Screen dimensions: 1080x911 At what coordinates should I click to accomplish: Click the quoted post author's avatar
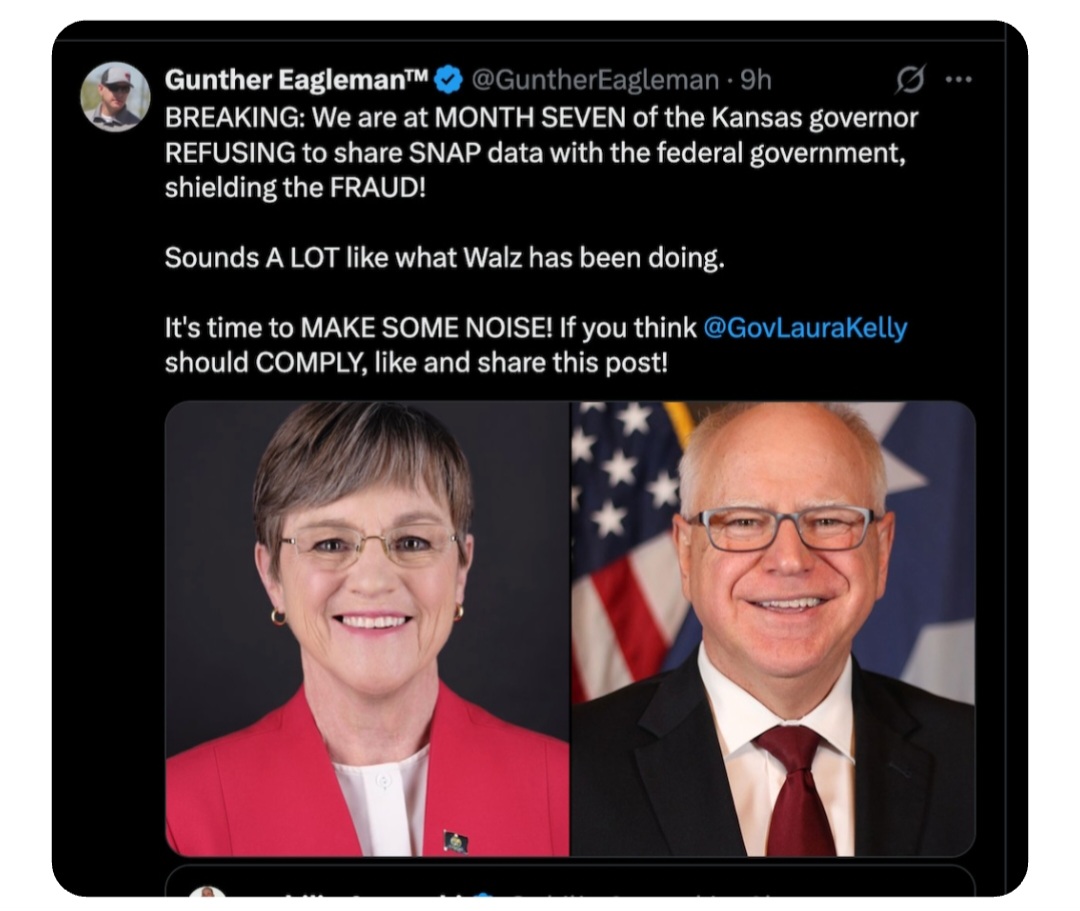click(x=207, y=892)
